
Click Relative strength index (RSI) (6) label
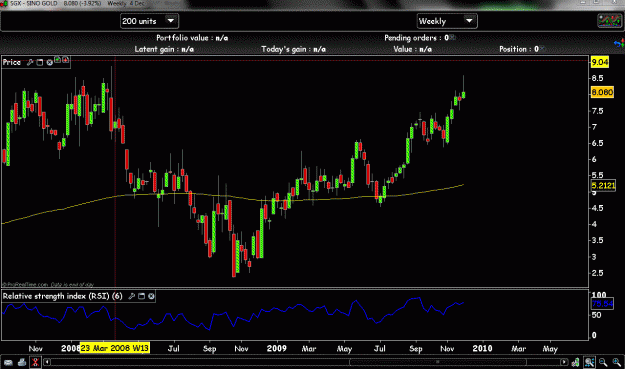click(63, 296)
